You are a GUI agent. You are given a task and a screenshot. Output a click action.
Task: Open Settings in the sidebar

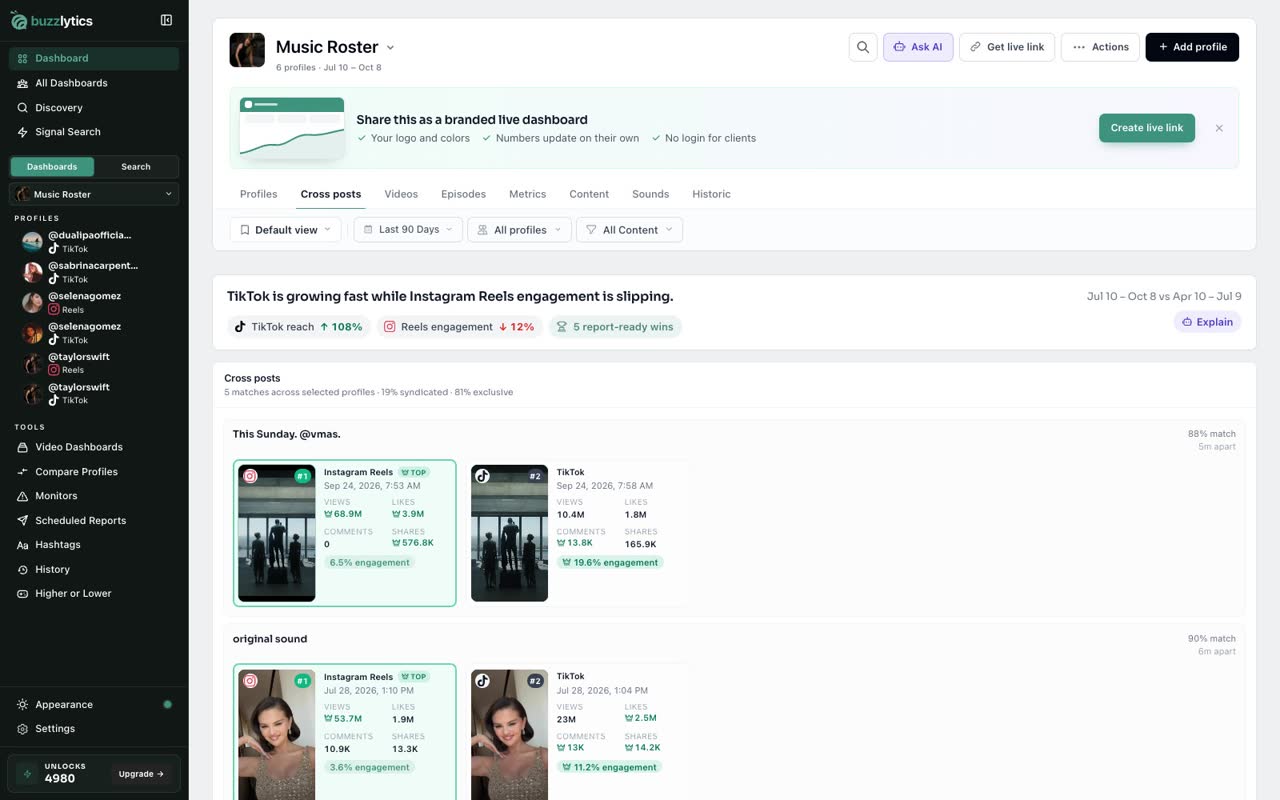[x=94, y=729]
